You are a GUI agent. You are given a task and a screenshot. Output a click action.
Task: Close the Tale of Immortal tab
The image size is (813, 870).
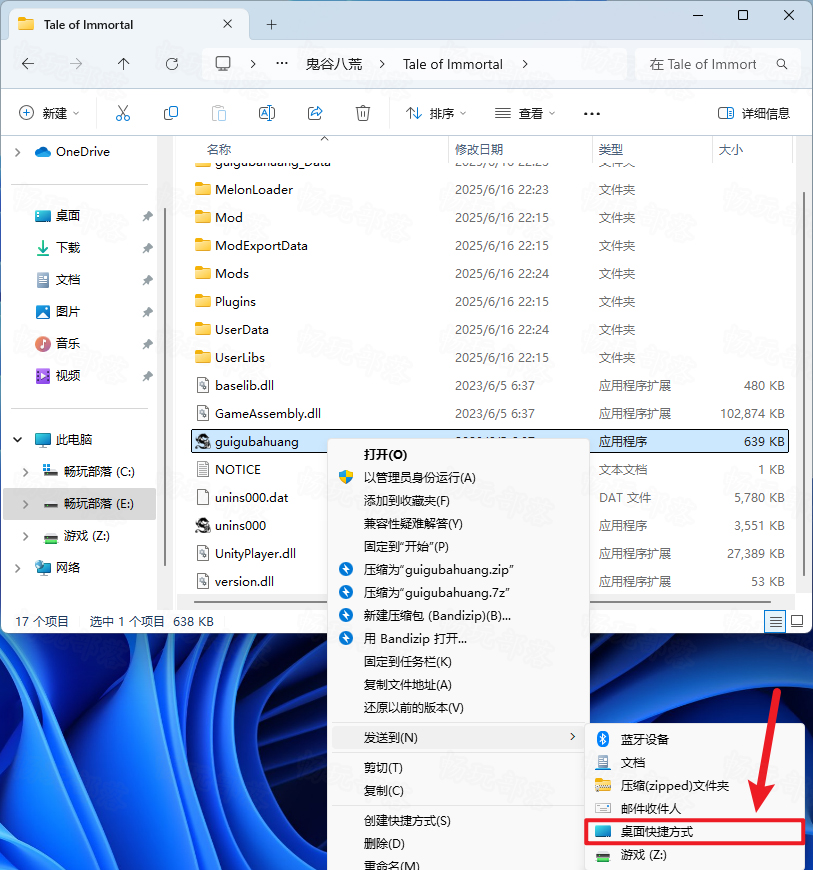[x=228, y=24]
